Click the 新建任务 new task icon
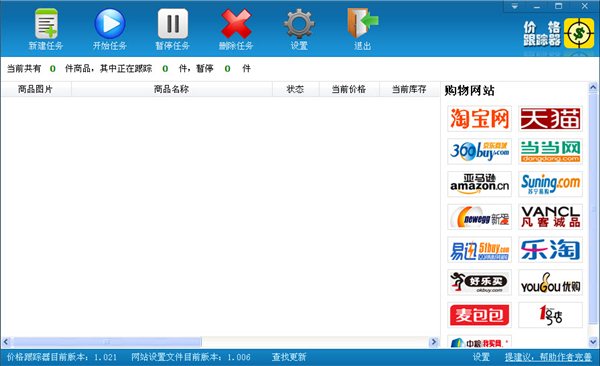Image resolution: width=600 pixels, height=366 pixels. 46,25
